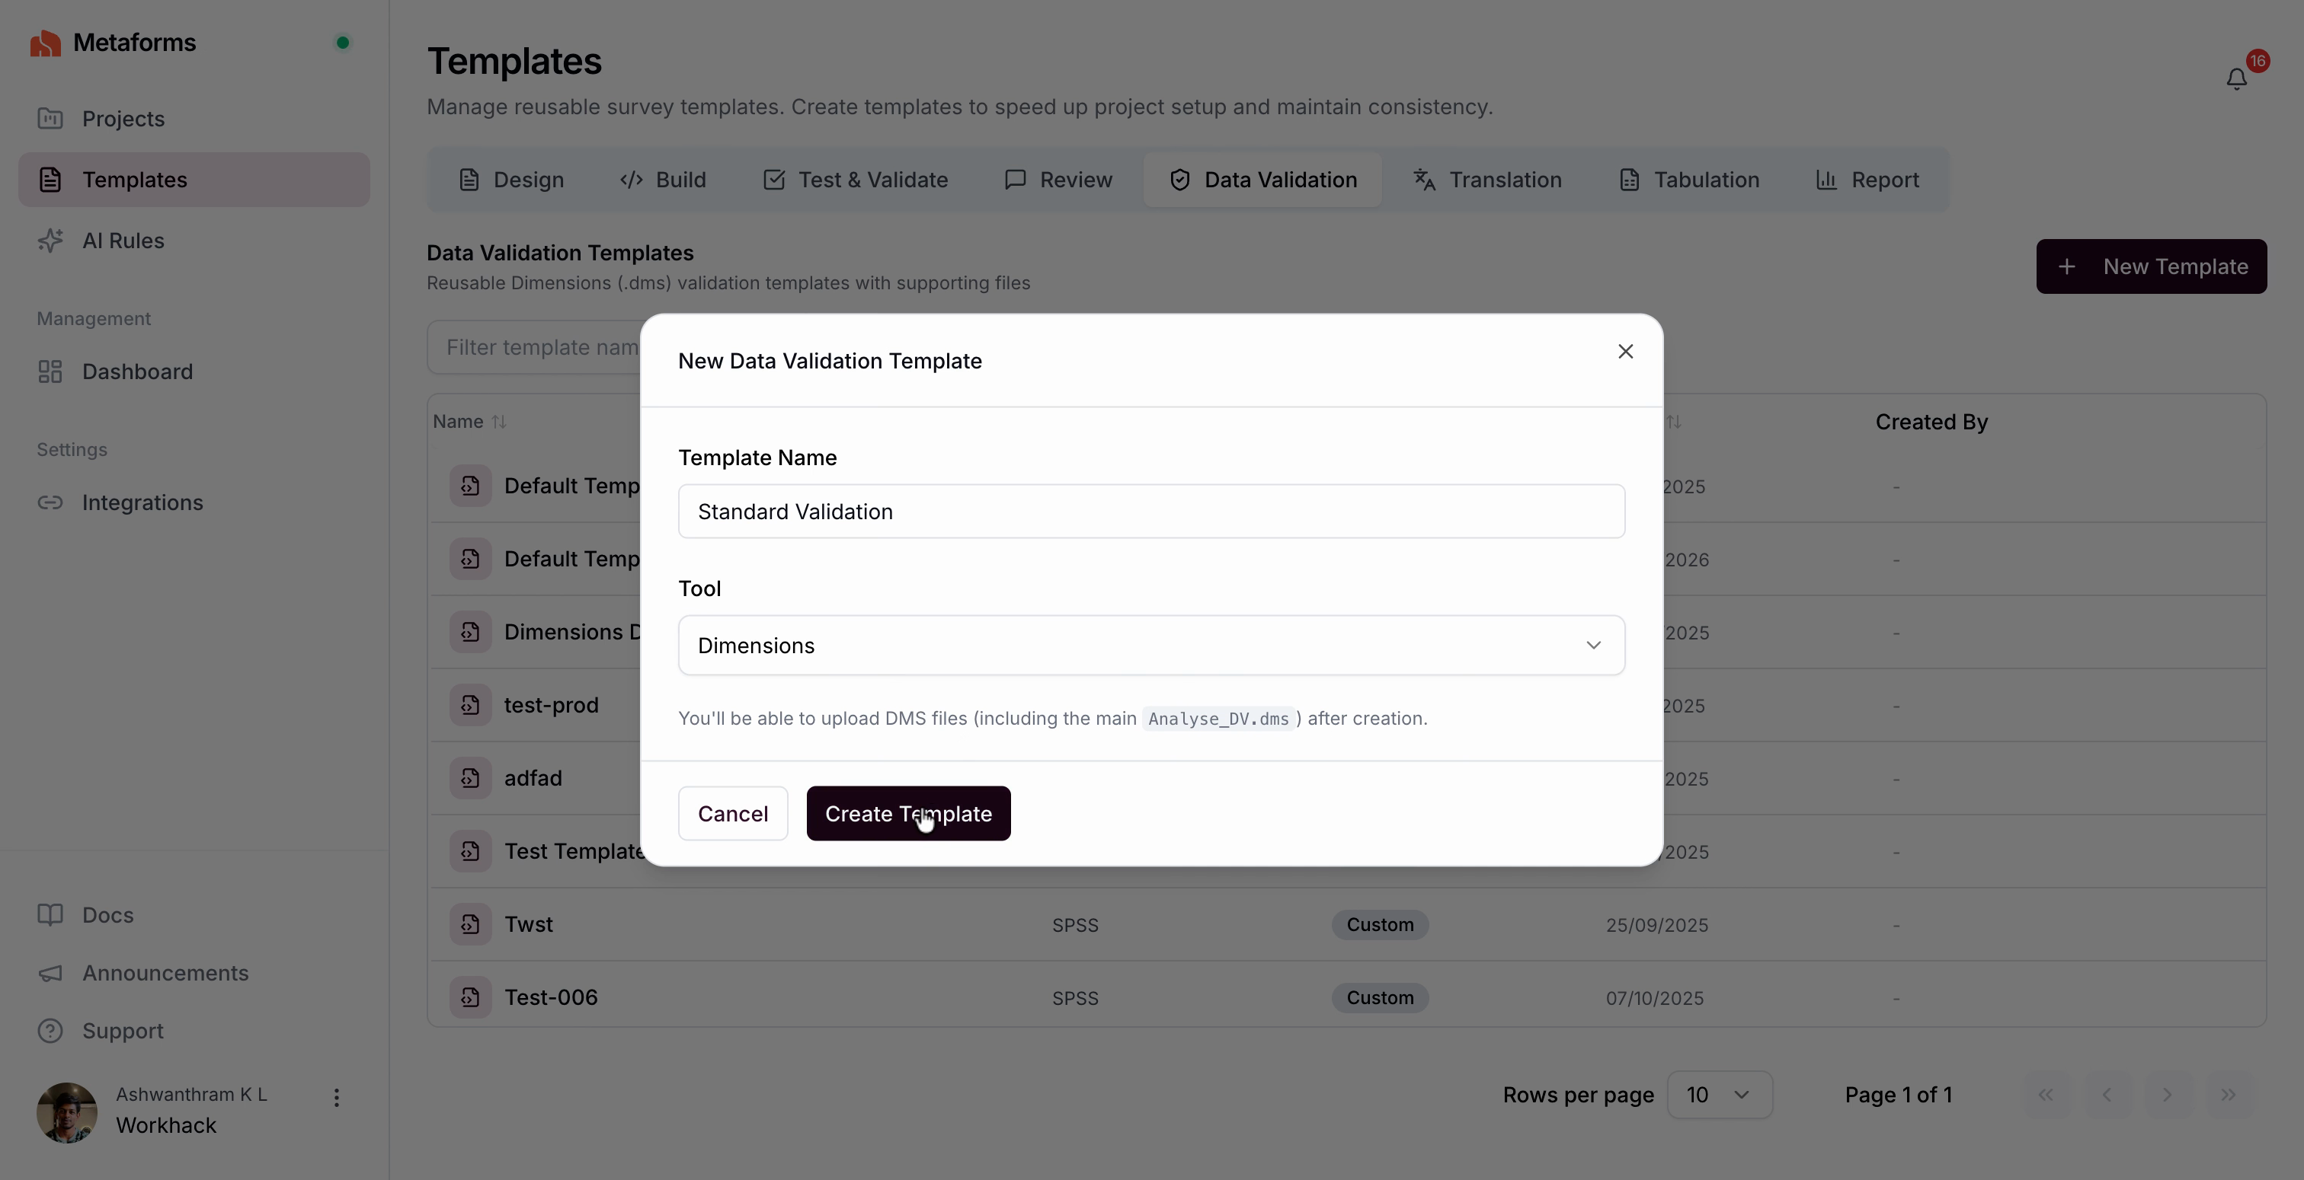
Task: Click the Cancel button in the dialog
Action: [732, 813]
